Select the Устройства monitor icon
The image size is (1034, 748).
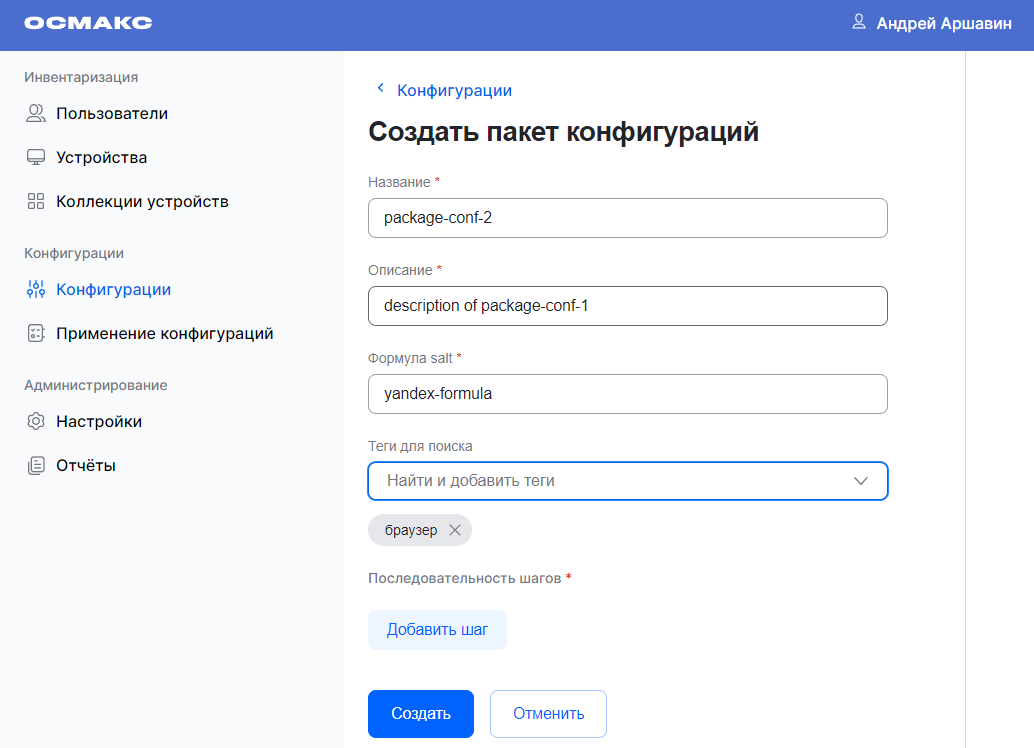tap(36, 157)
